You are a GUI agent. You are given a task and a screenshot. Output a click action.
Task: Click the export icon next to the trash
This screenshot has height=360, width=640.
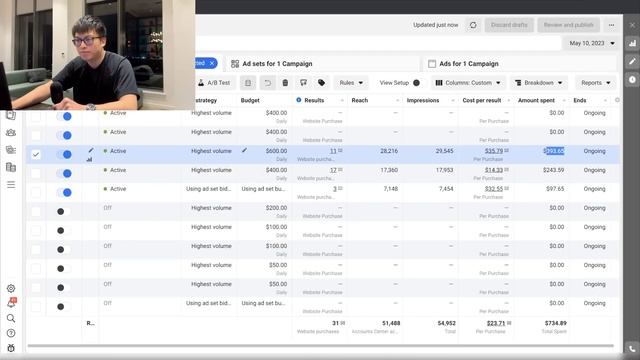[303, 83]
